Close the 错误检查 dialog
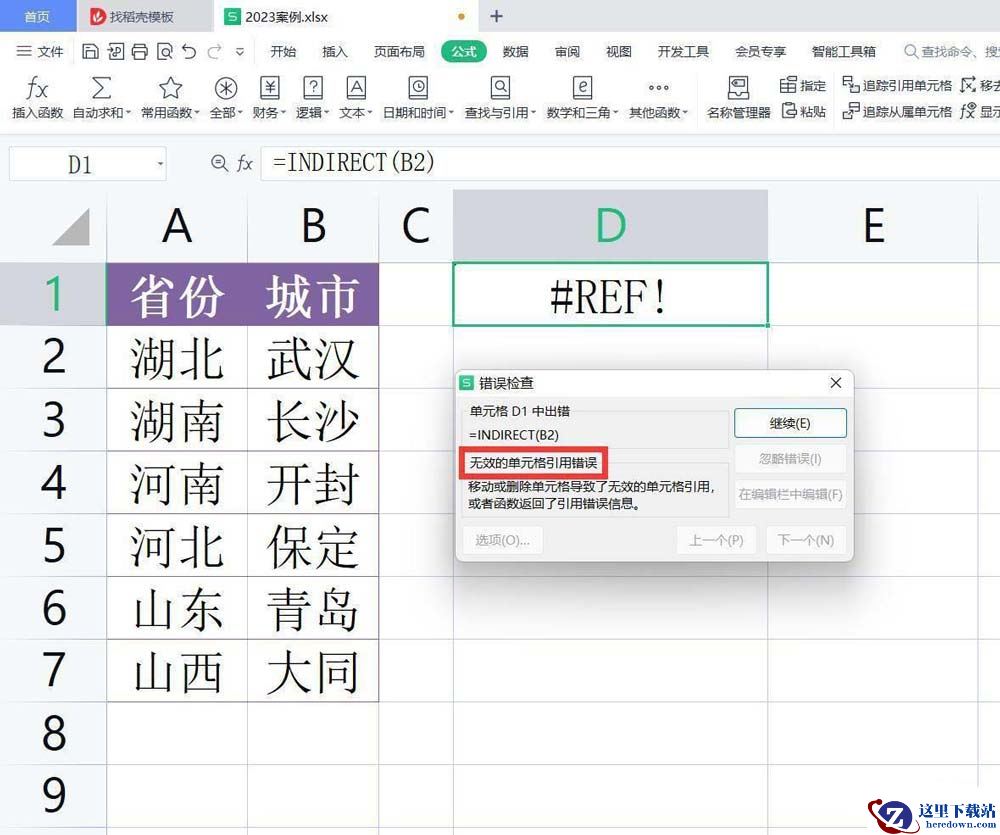This screenshot has width=1000, height=835. coord(835,383)
